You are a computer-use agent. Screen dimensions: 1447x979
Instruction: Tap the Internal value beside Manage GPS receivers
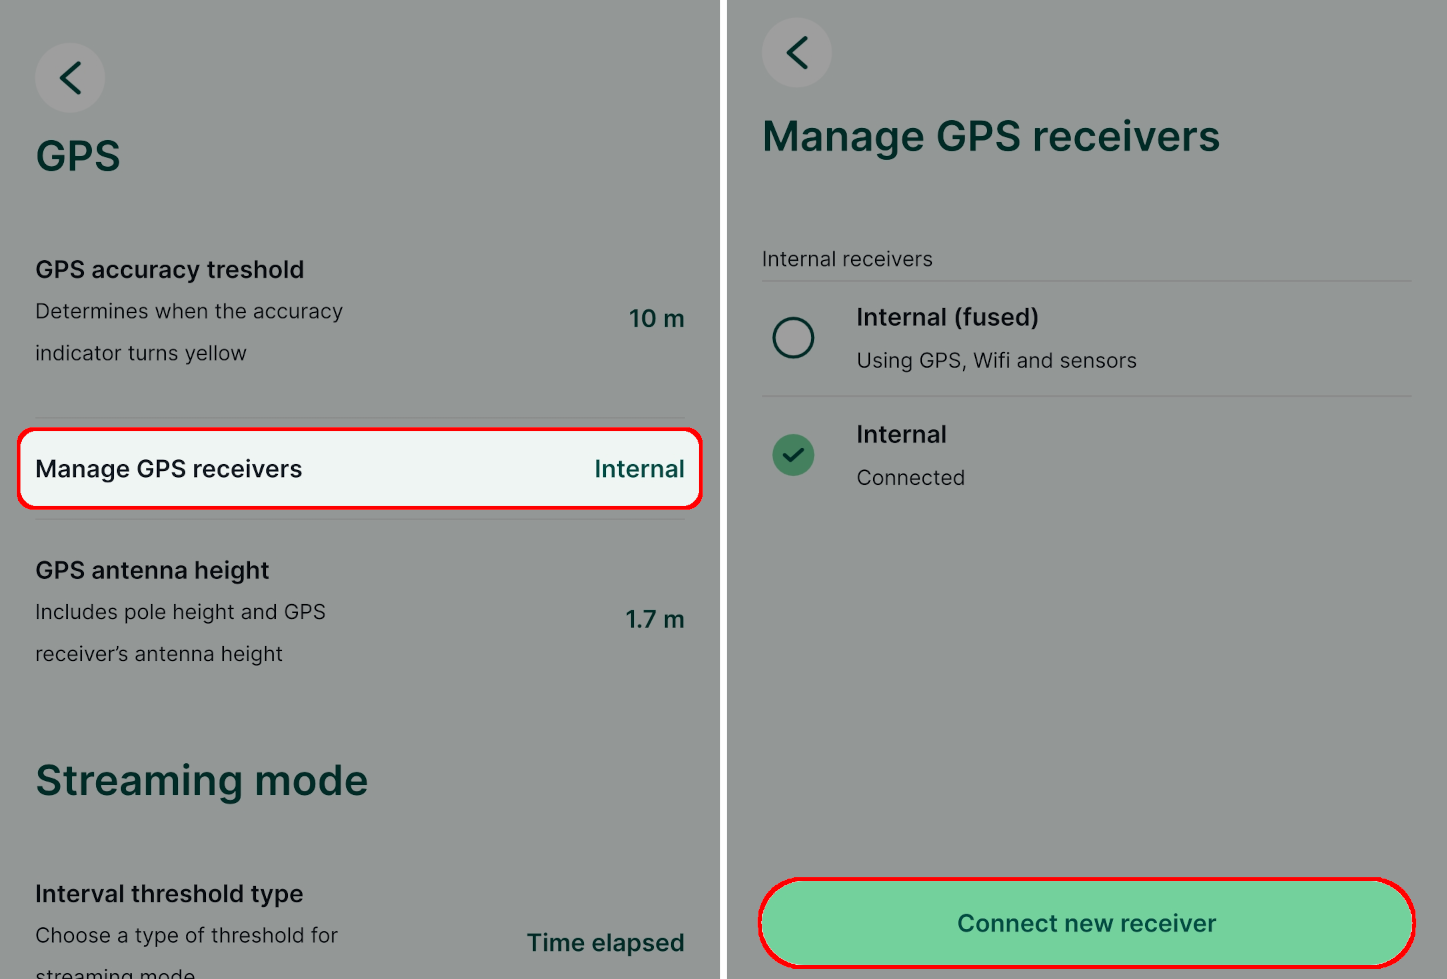point(639,468)
